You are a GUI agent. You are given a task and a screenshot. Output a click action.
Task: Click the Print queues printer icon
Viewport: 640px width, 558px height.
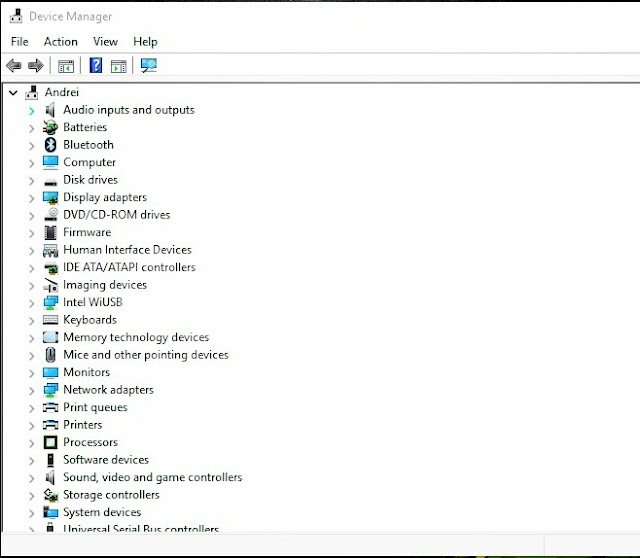coord(50,407)
